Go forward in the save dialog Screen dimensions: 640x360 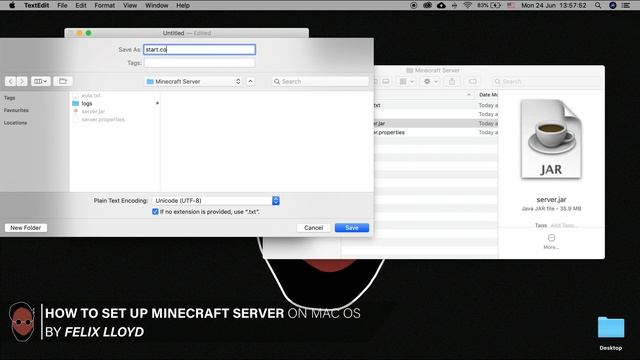22,81
